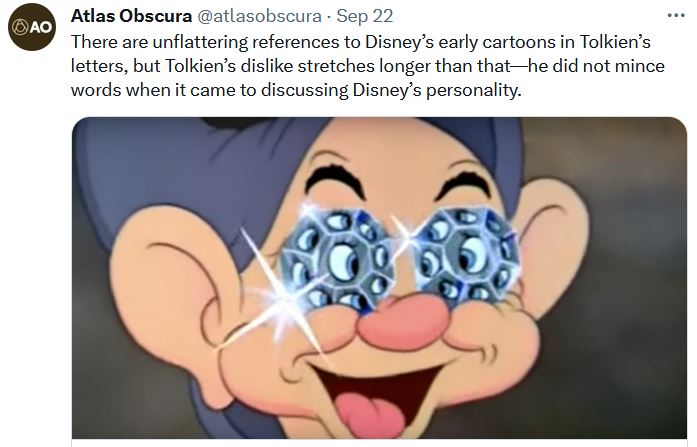Click the circular emblem inside the AO avatar
Image resolution: width=697 pixels, height=447 pixels.
(20, 27)
